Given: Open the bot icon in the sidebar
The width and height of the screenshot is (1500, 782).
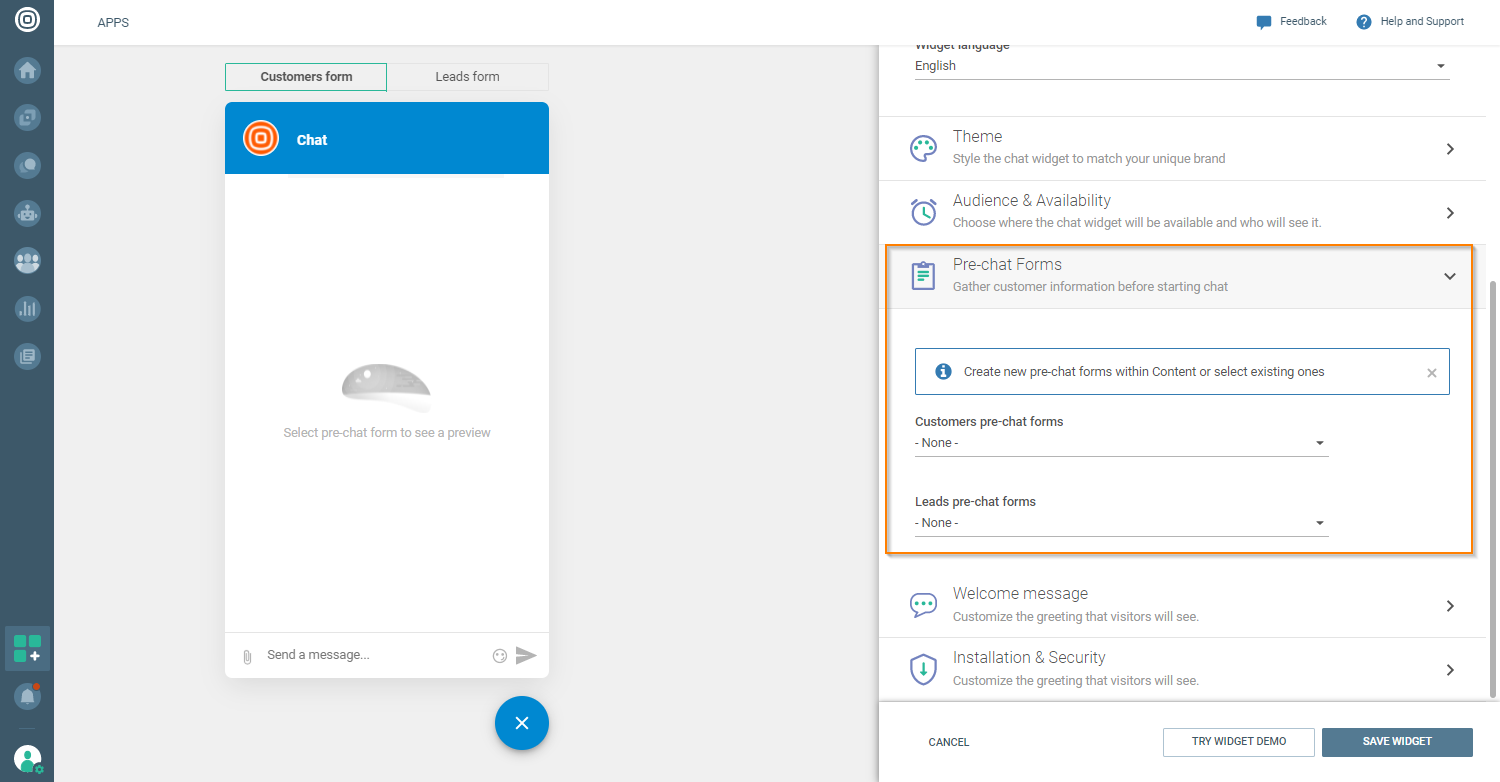Looking at the screenshot, I should [x=27, y=213].
